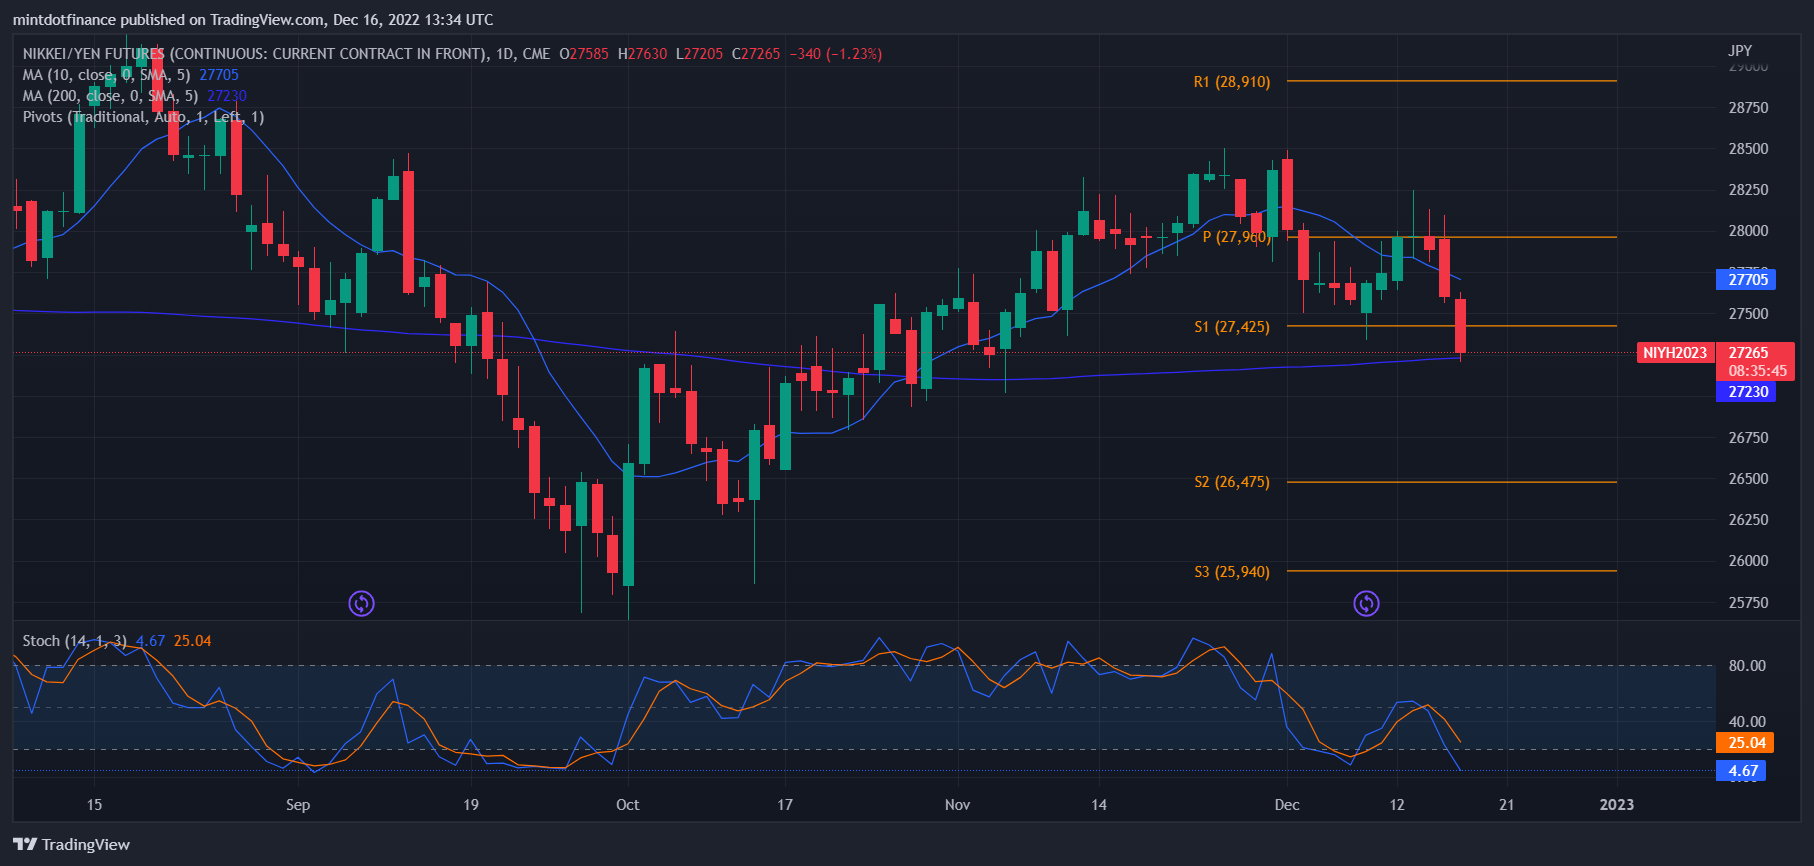Screen dimensions: 1814x866
Task: Select the Pivots (Traditional, Auto) legend
Action: point(143,117)
